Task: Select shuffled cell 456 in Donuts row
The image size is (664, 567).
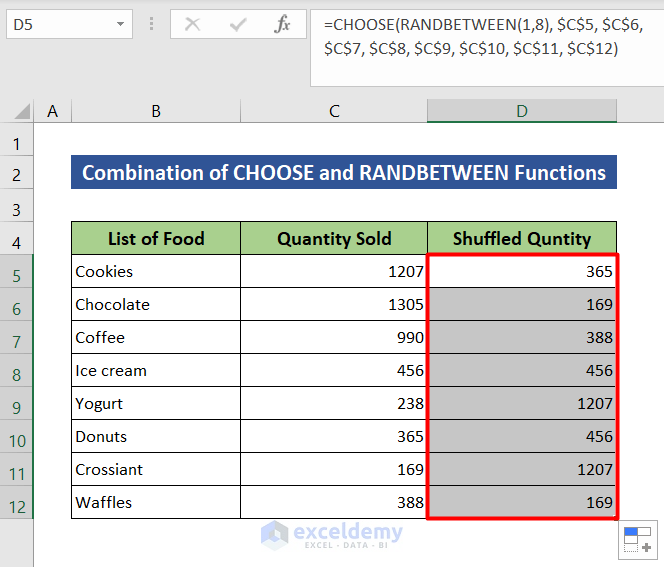Action: [522, 437]
